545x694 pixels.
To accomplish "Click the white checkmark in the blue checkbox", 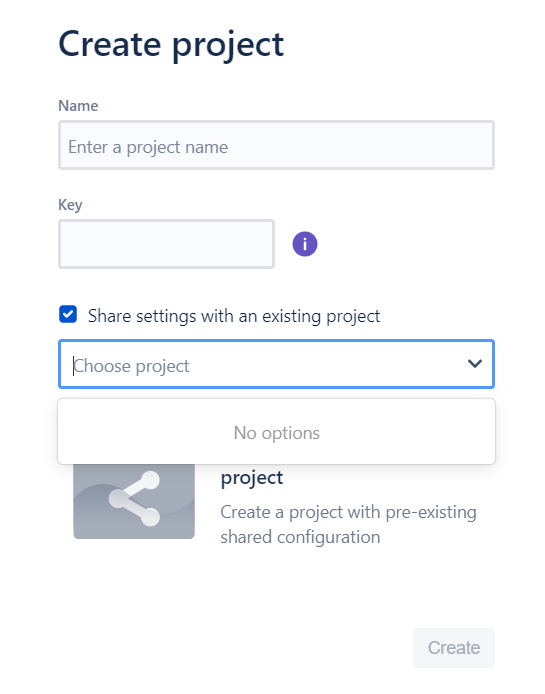I will [x=68, y=315].
